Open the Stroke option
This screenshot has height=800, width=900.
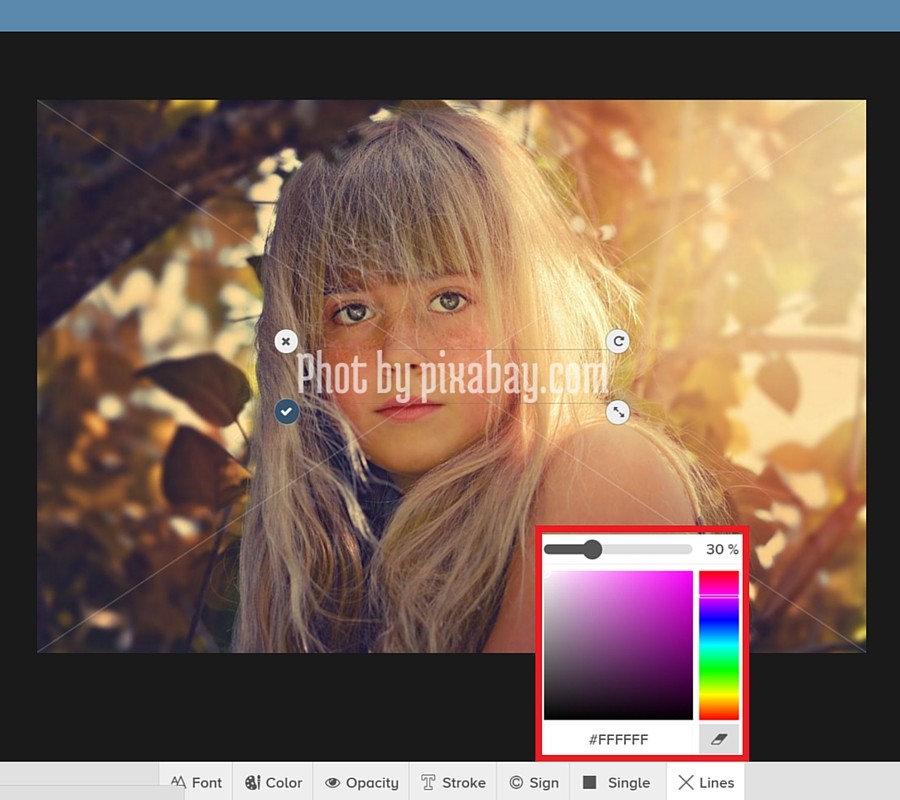[453, 782]
